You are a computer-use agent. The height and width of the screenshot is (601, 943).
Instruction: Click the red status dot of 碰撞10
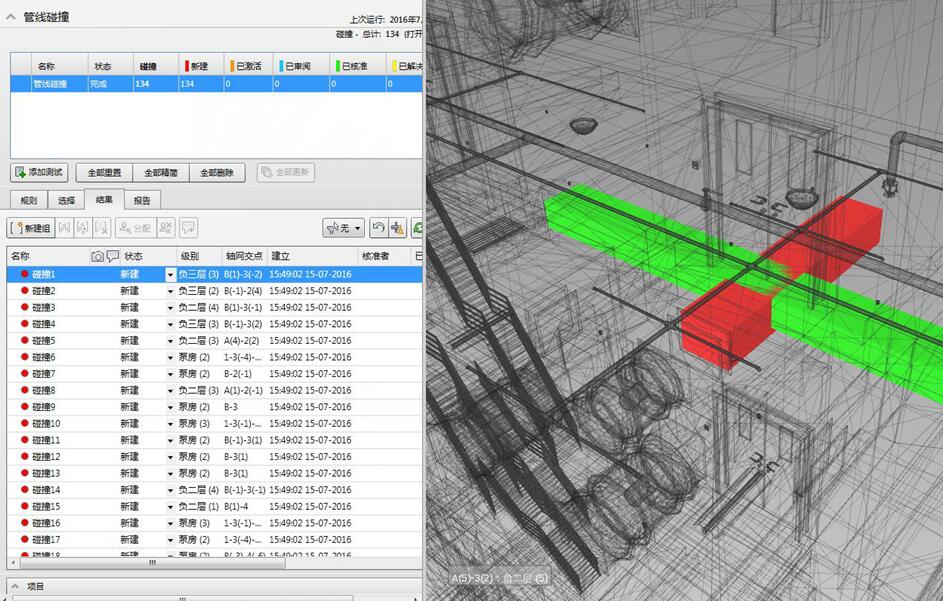pos(24,423)
